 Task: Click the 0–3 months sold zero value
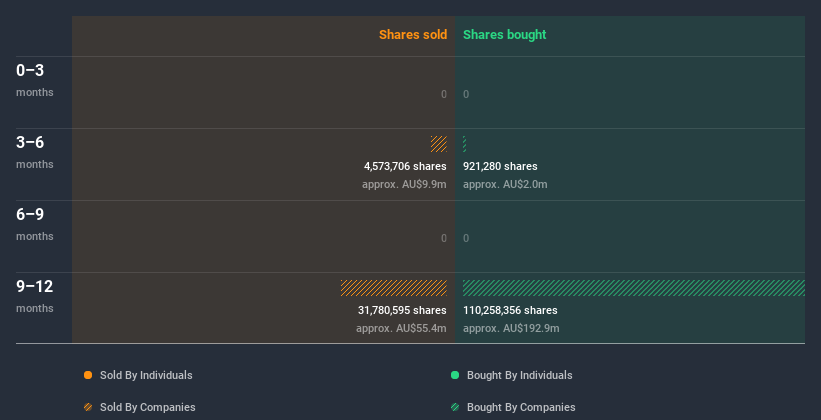pyautogui.click(x=444, y=94)
